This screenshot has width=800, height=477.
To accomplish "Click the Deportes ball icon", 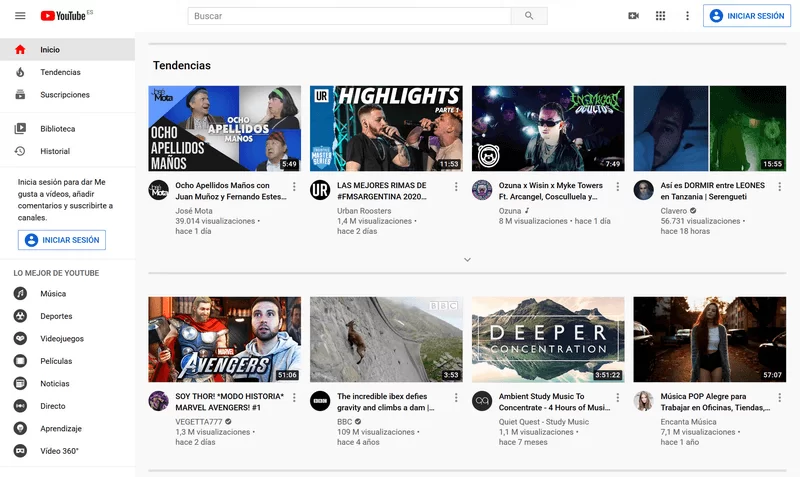I will [20, 316].
